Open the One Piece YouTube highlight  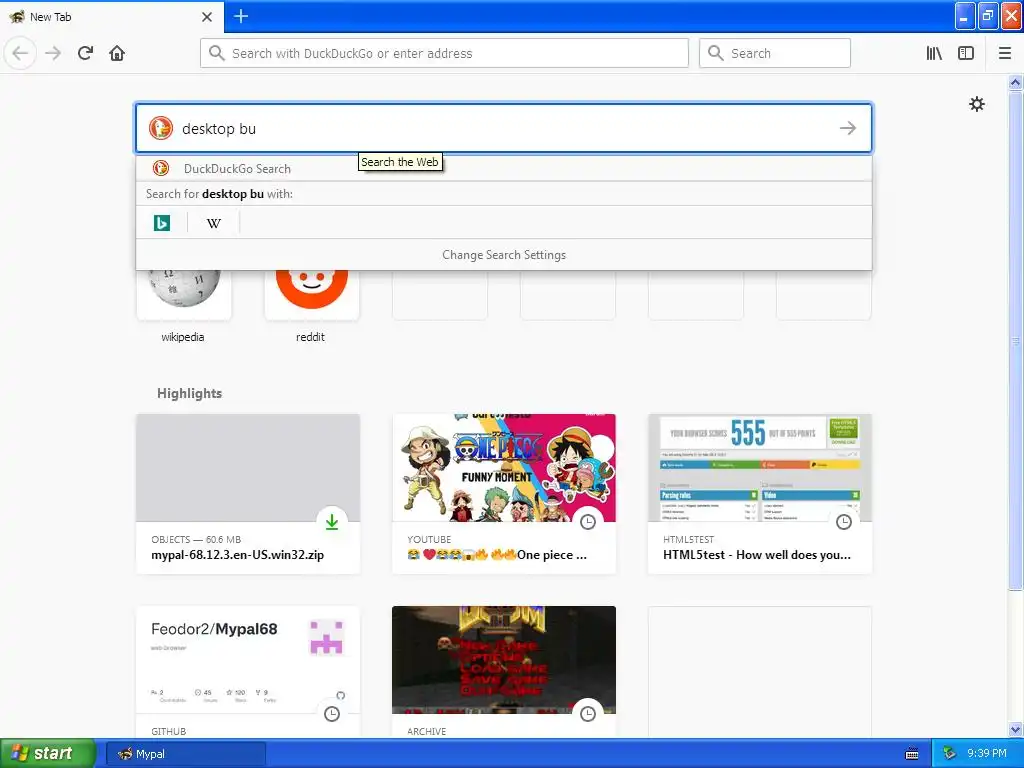click(x=504, y=494)
